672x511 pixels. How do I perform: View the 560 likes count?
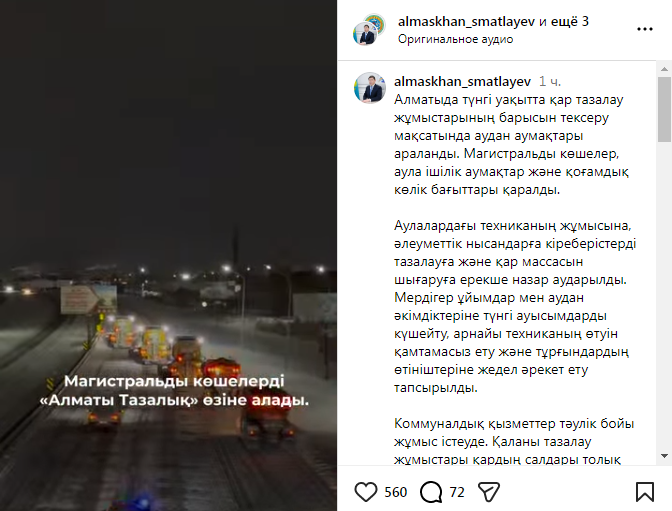tap(396, 492)
